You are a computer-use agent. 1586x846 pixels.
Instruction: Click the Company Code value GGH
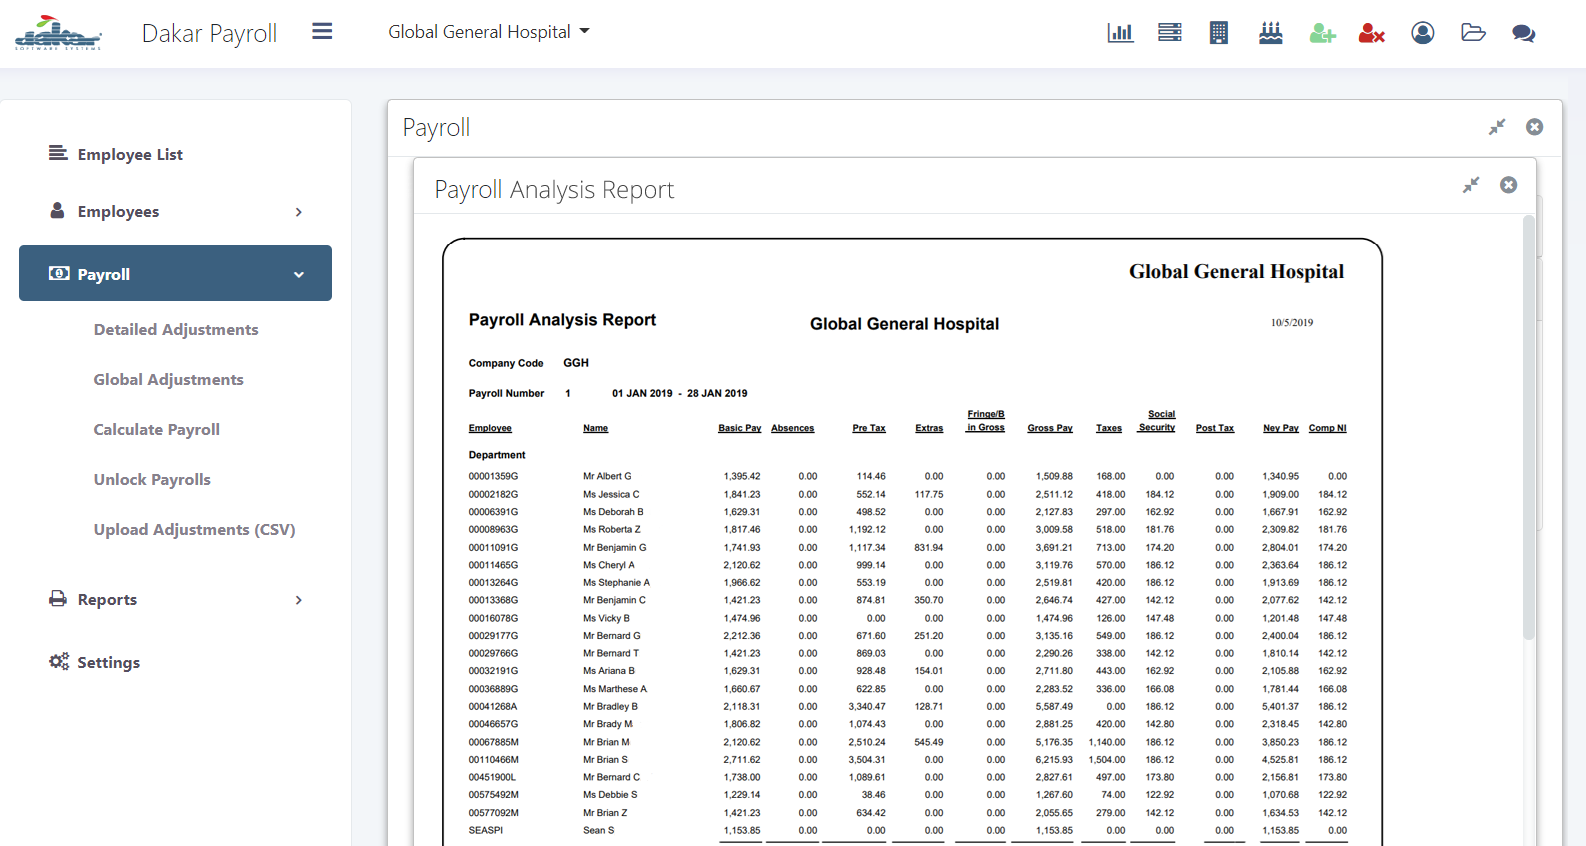coord(576,363)
